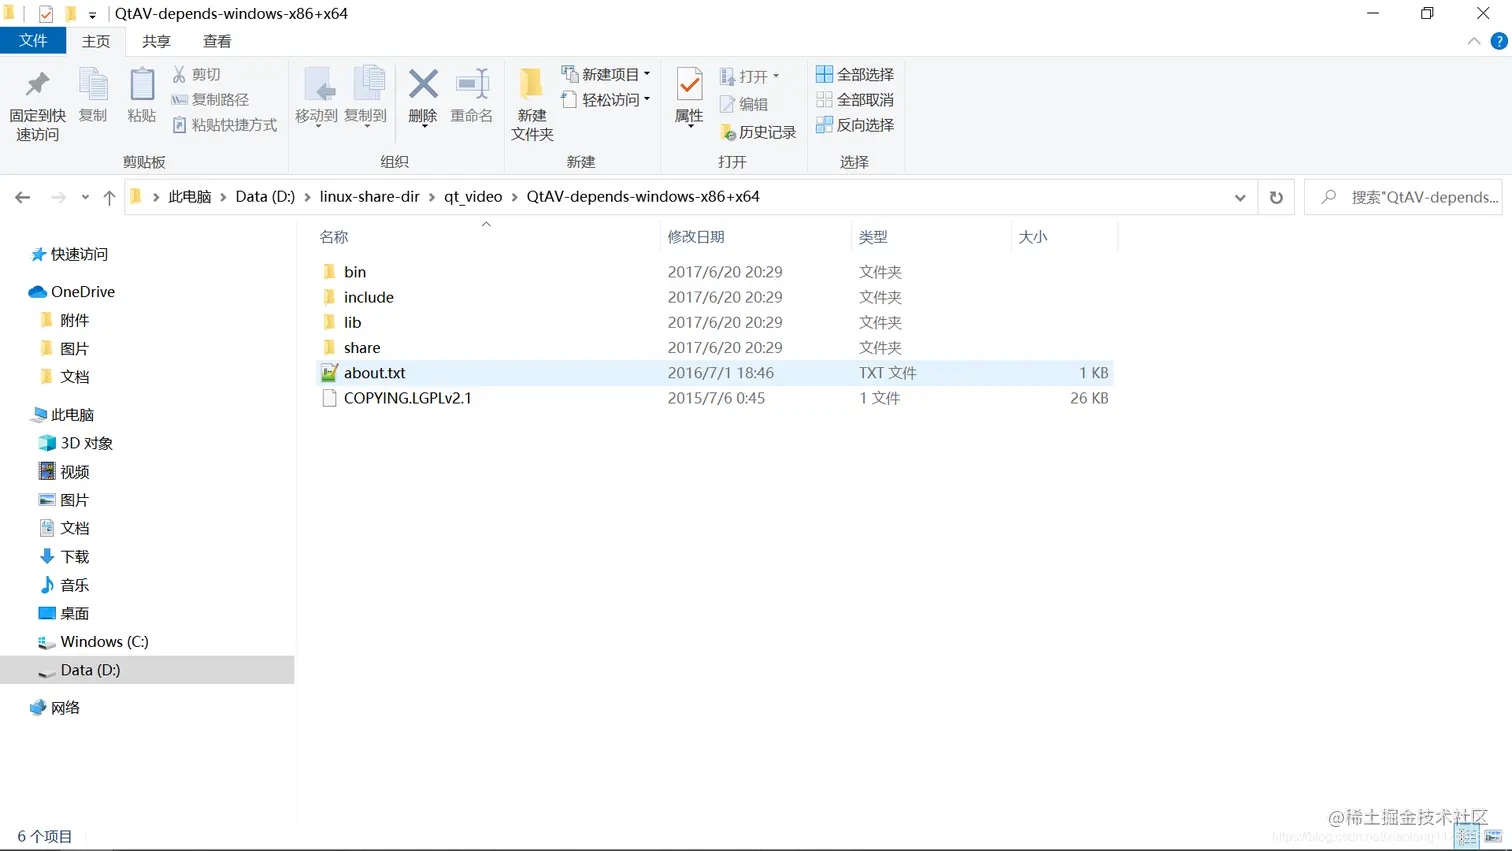Go up one folder level with the up arrow
This screenshot has width=1512, height=851.
point(109,197)
